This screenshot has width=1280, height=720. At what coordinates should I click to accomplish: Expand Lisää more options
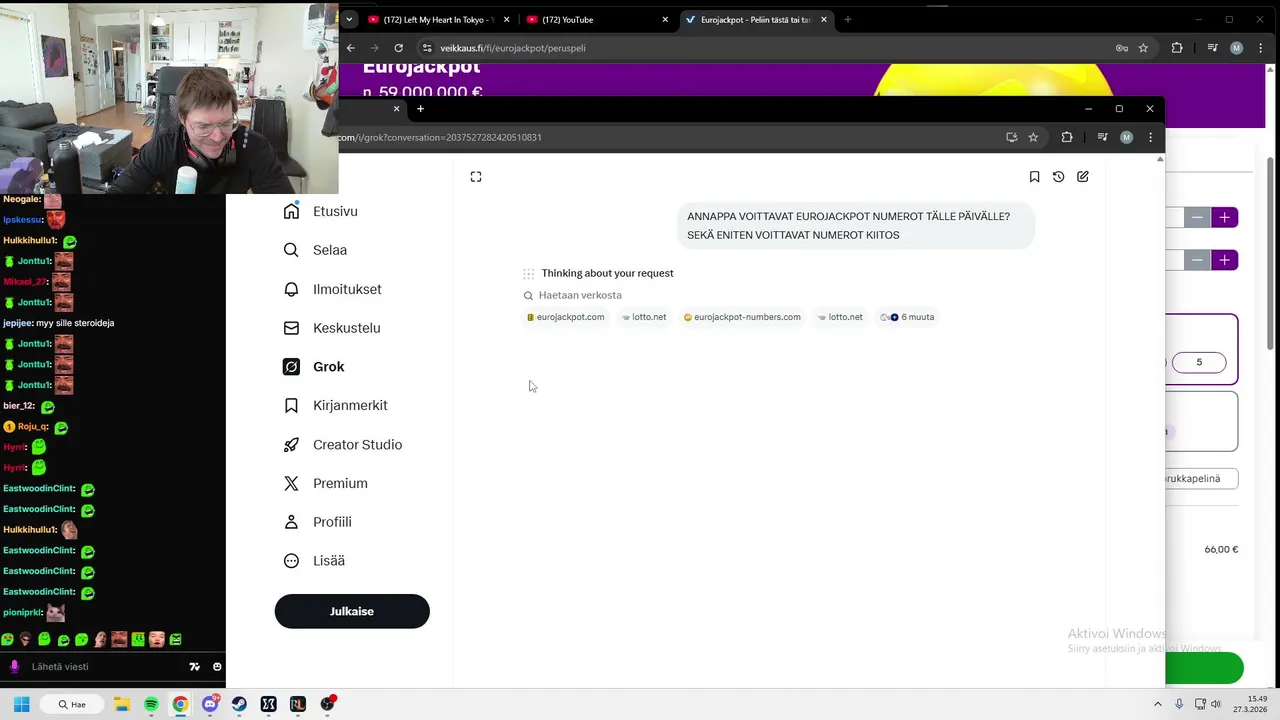pos(314,561)
